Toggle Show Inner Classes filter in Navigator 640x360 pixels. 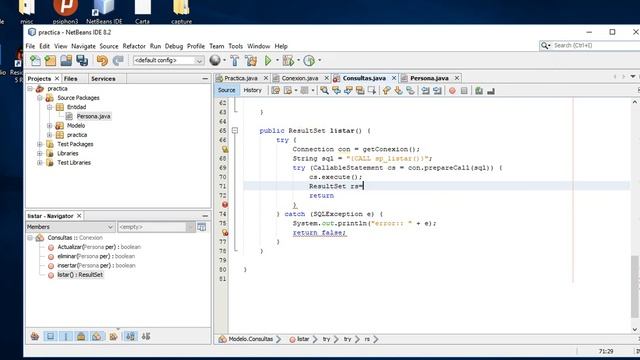tap(97, 336)
